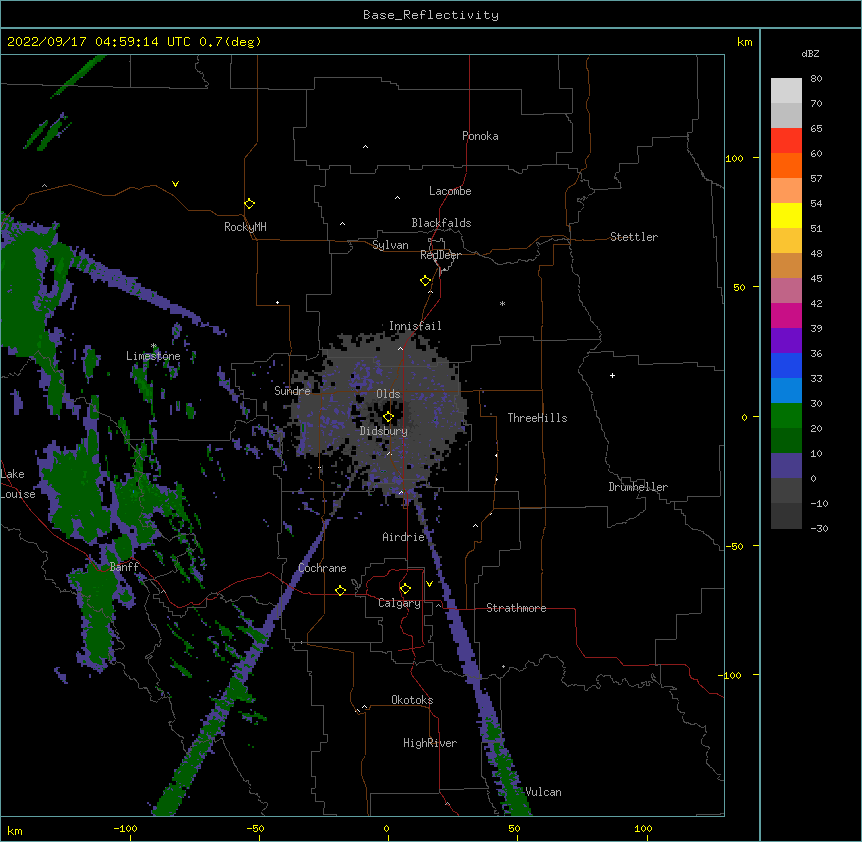862x842 pixels.
Task: Click the Blackfalds town label
Action: coord(441,223)
